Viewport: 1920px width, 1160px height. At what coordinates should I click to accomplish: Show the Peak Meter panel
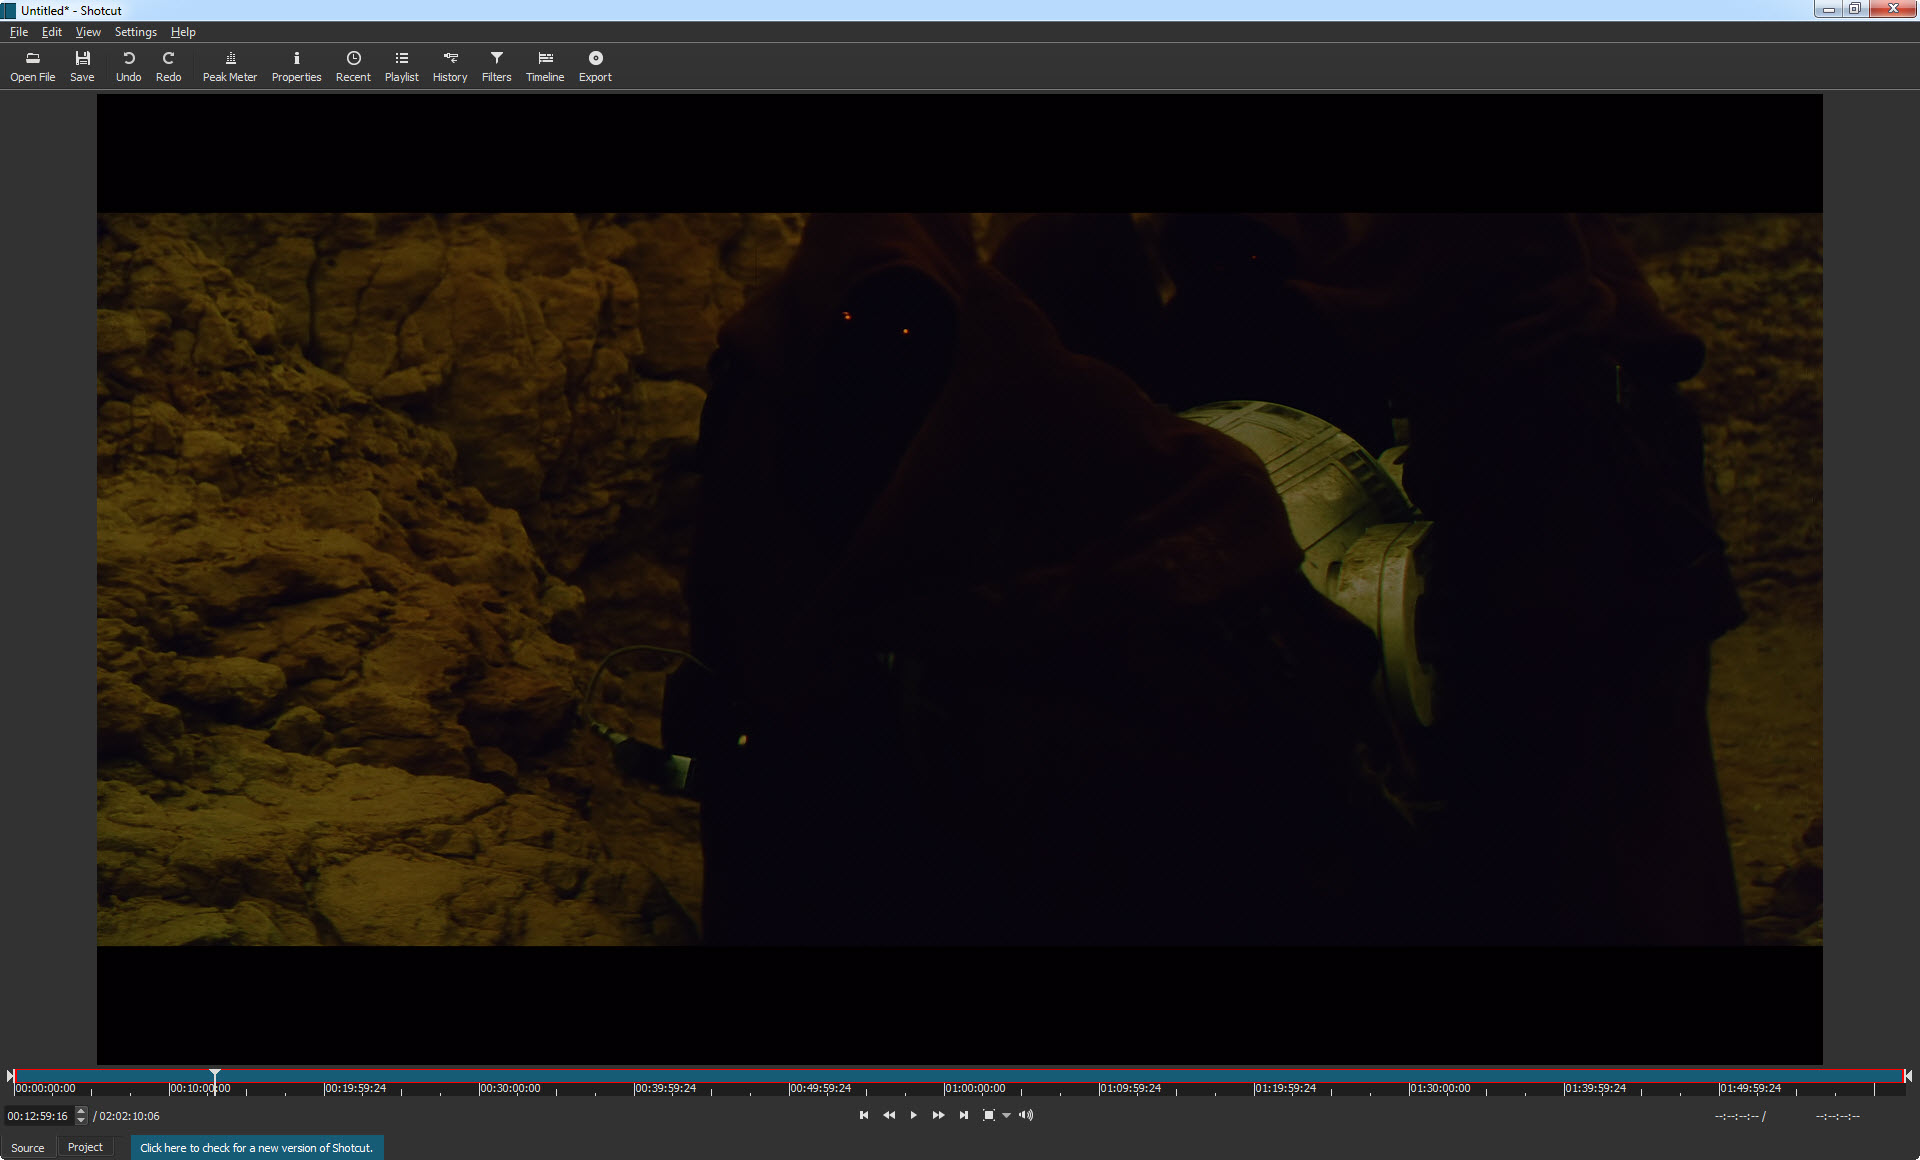230,66
